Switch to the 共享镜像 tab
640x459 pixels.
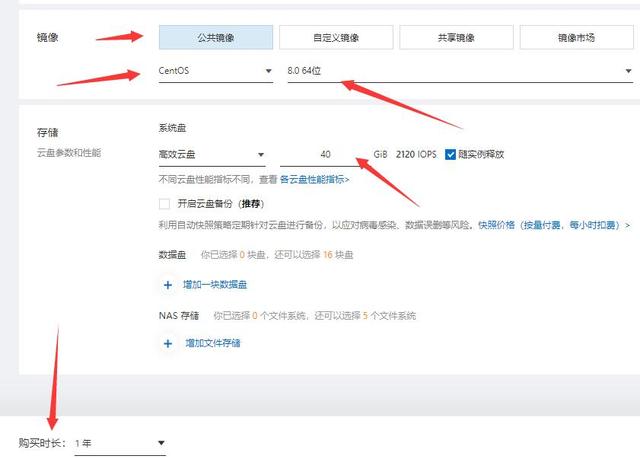[456, 37]
